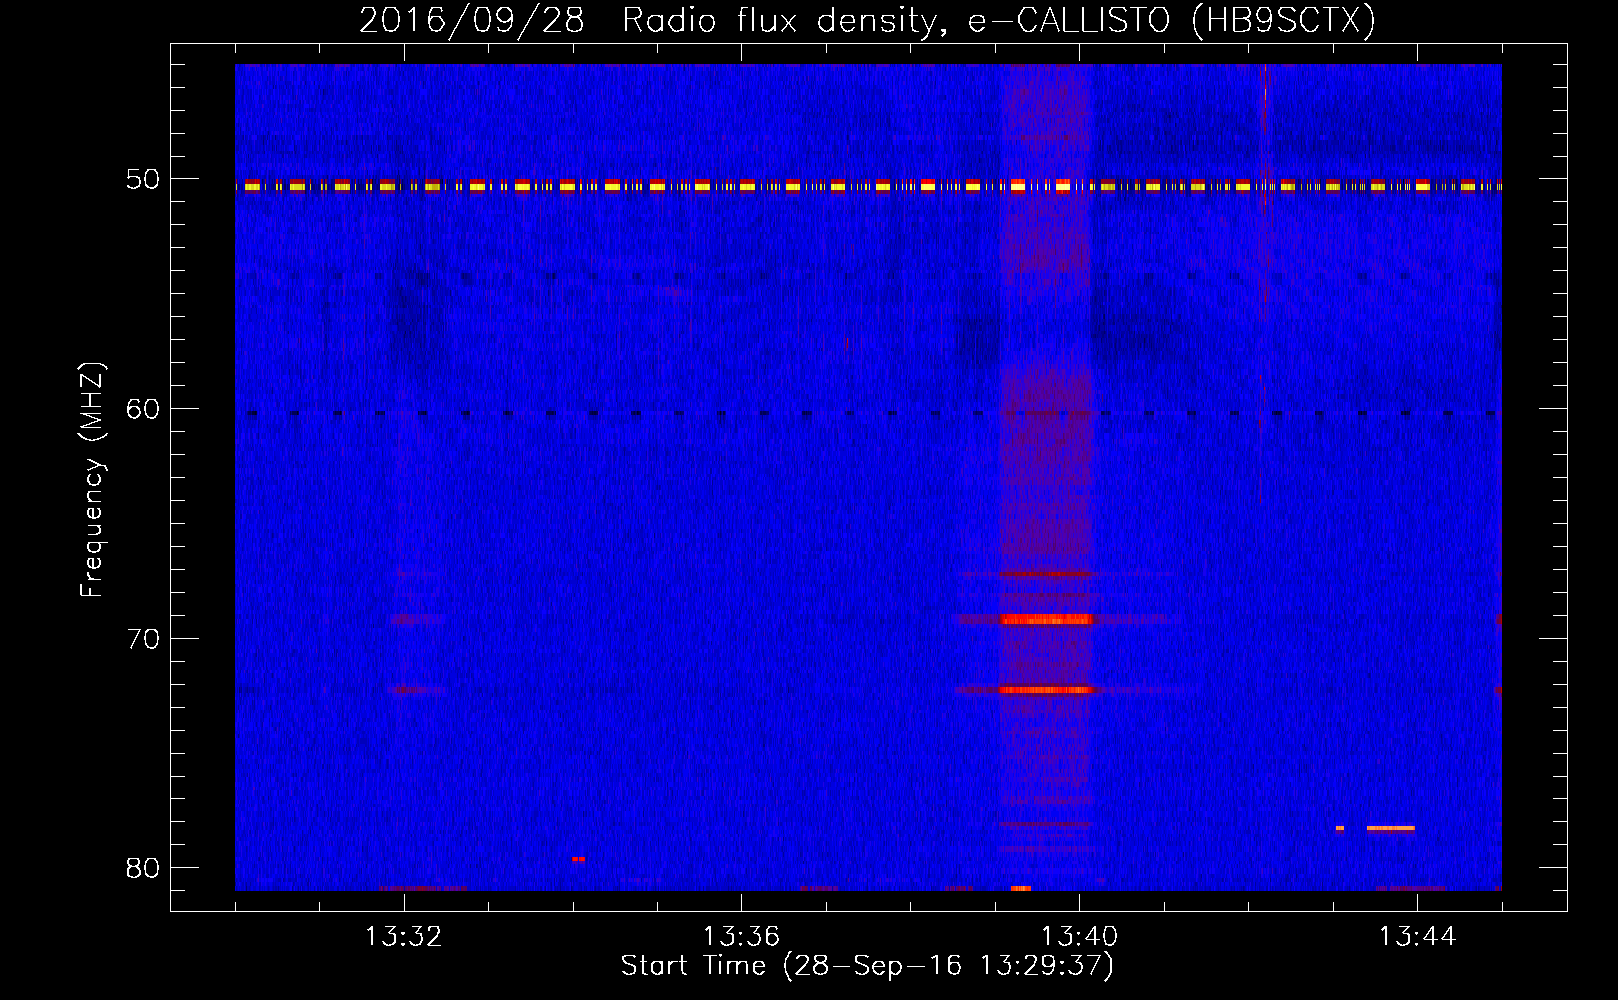This screenshot has width=1618, height=1000.
Task: Click the orange streak near 78 MHz at 13:43
Action: 1390,828
